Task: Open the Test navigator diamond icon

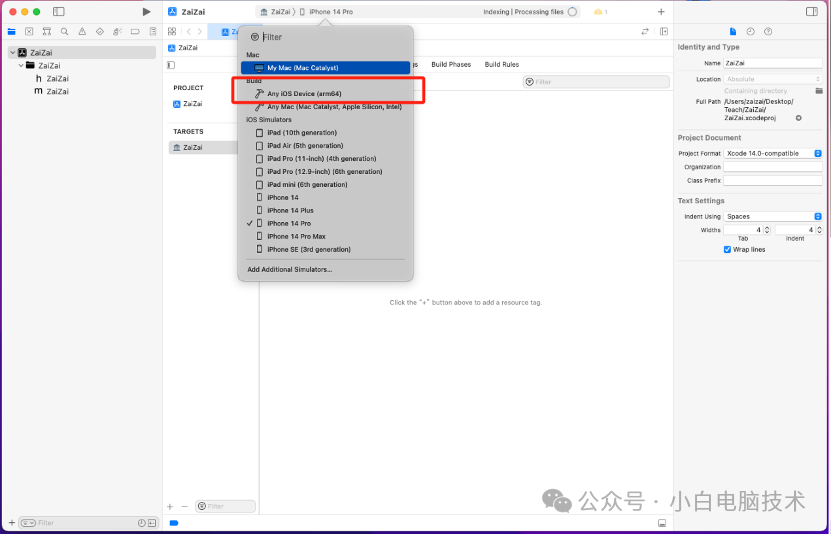Action: click(100, 32)
